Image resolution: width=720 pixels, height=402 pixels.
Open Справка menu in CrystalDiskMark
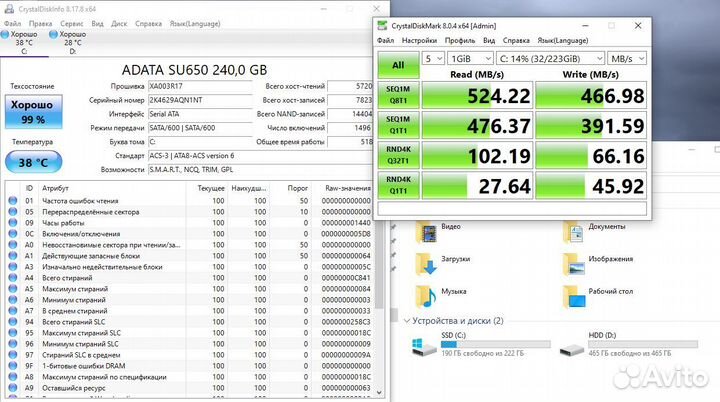point(516,40)
